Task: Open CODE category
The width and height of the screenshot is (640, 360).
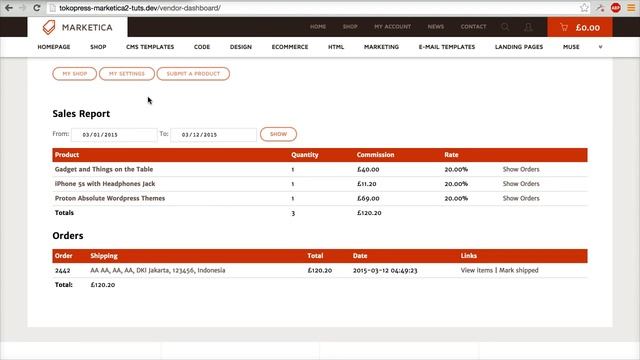Action: pos(202,47)
